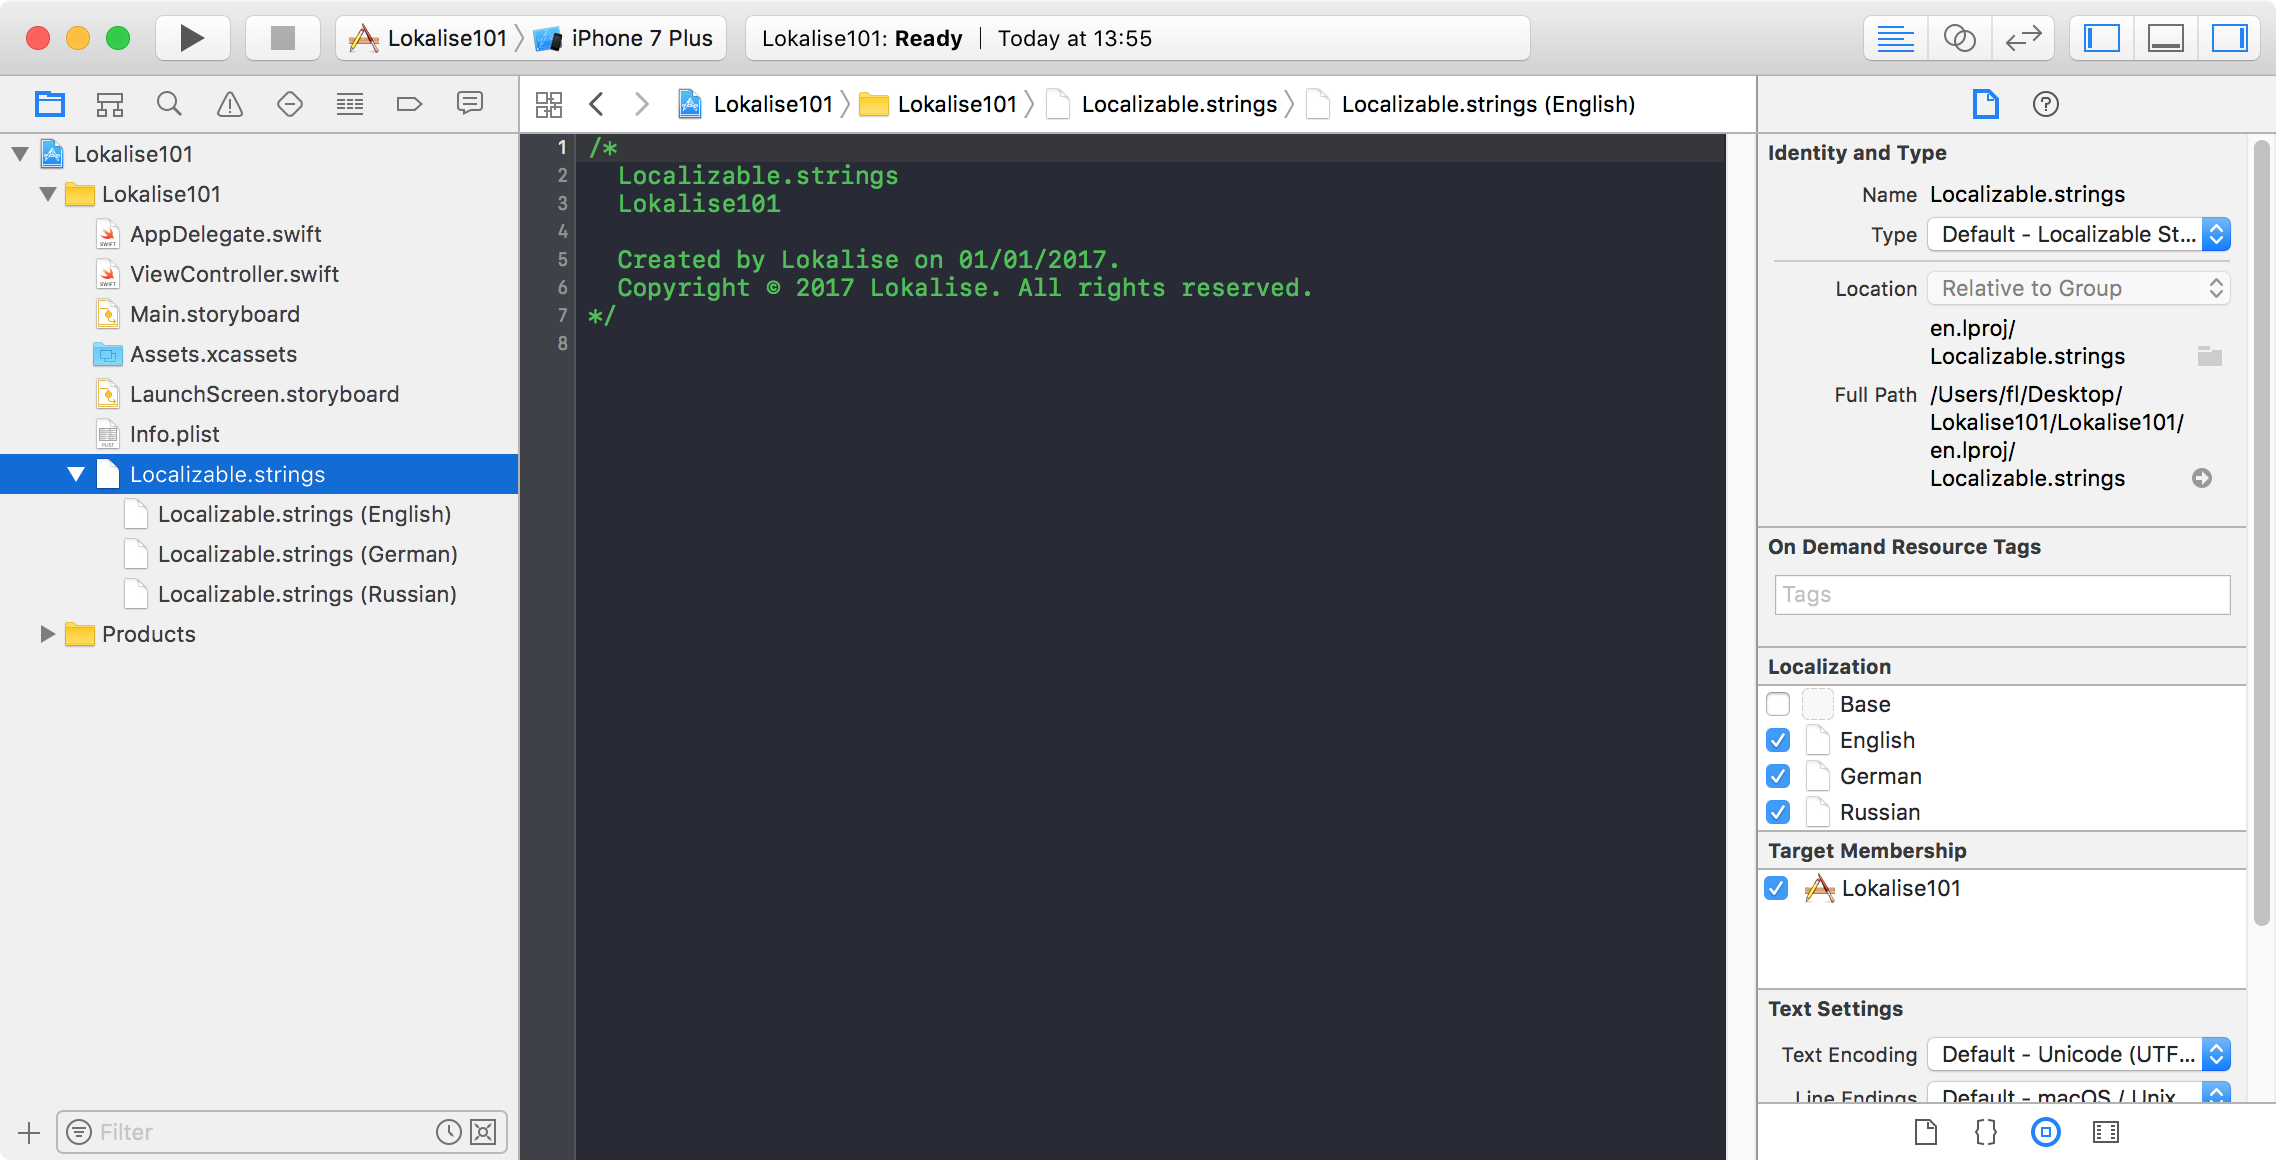Image resolution: width=2276 pixels, height=1160 pixels.
Task: Go back in editor history
Action: click(597, 104)
